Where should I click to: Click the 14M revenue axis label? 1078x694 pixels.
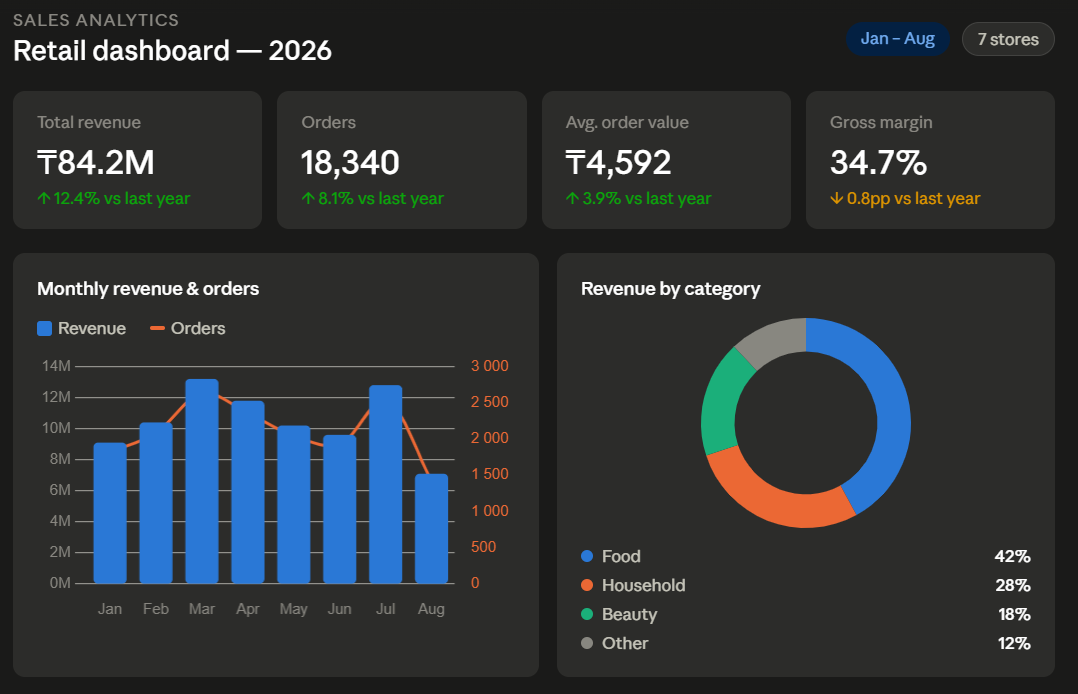point(56,366)
